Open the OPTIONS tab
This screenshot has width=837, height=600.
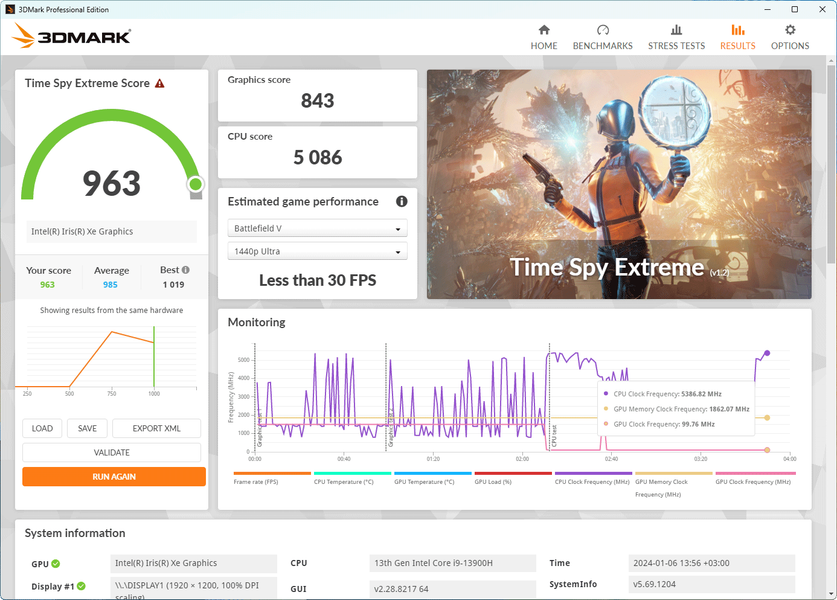coord(789,37)
